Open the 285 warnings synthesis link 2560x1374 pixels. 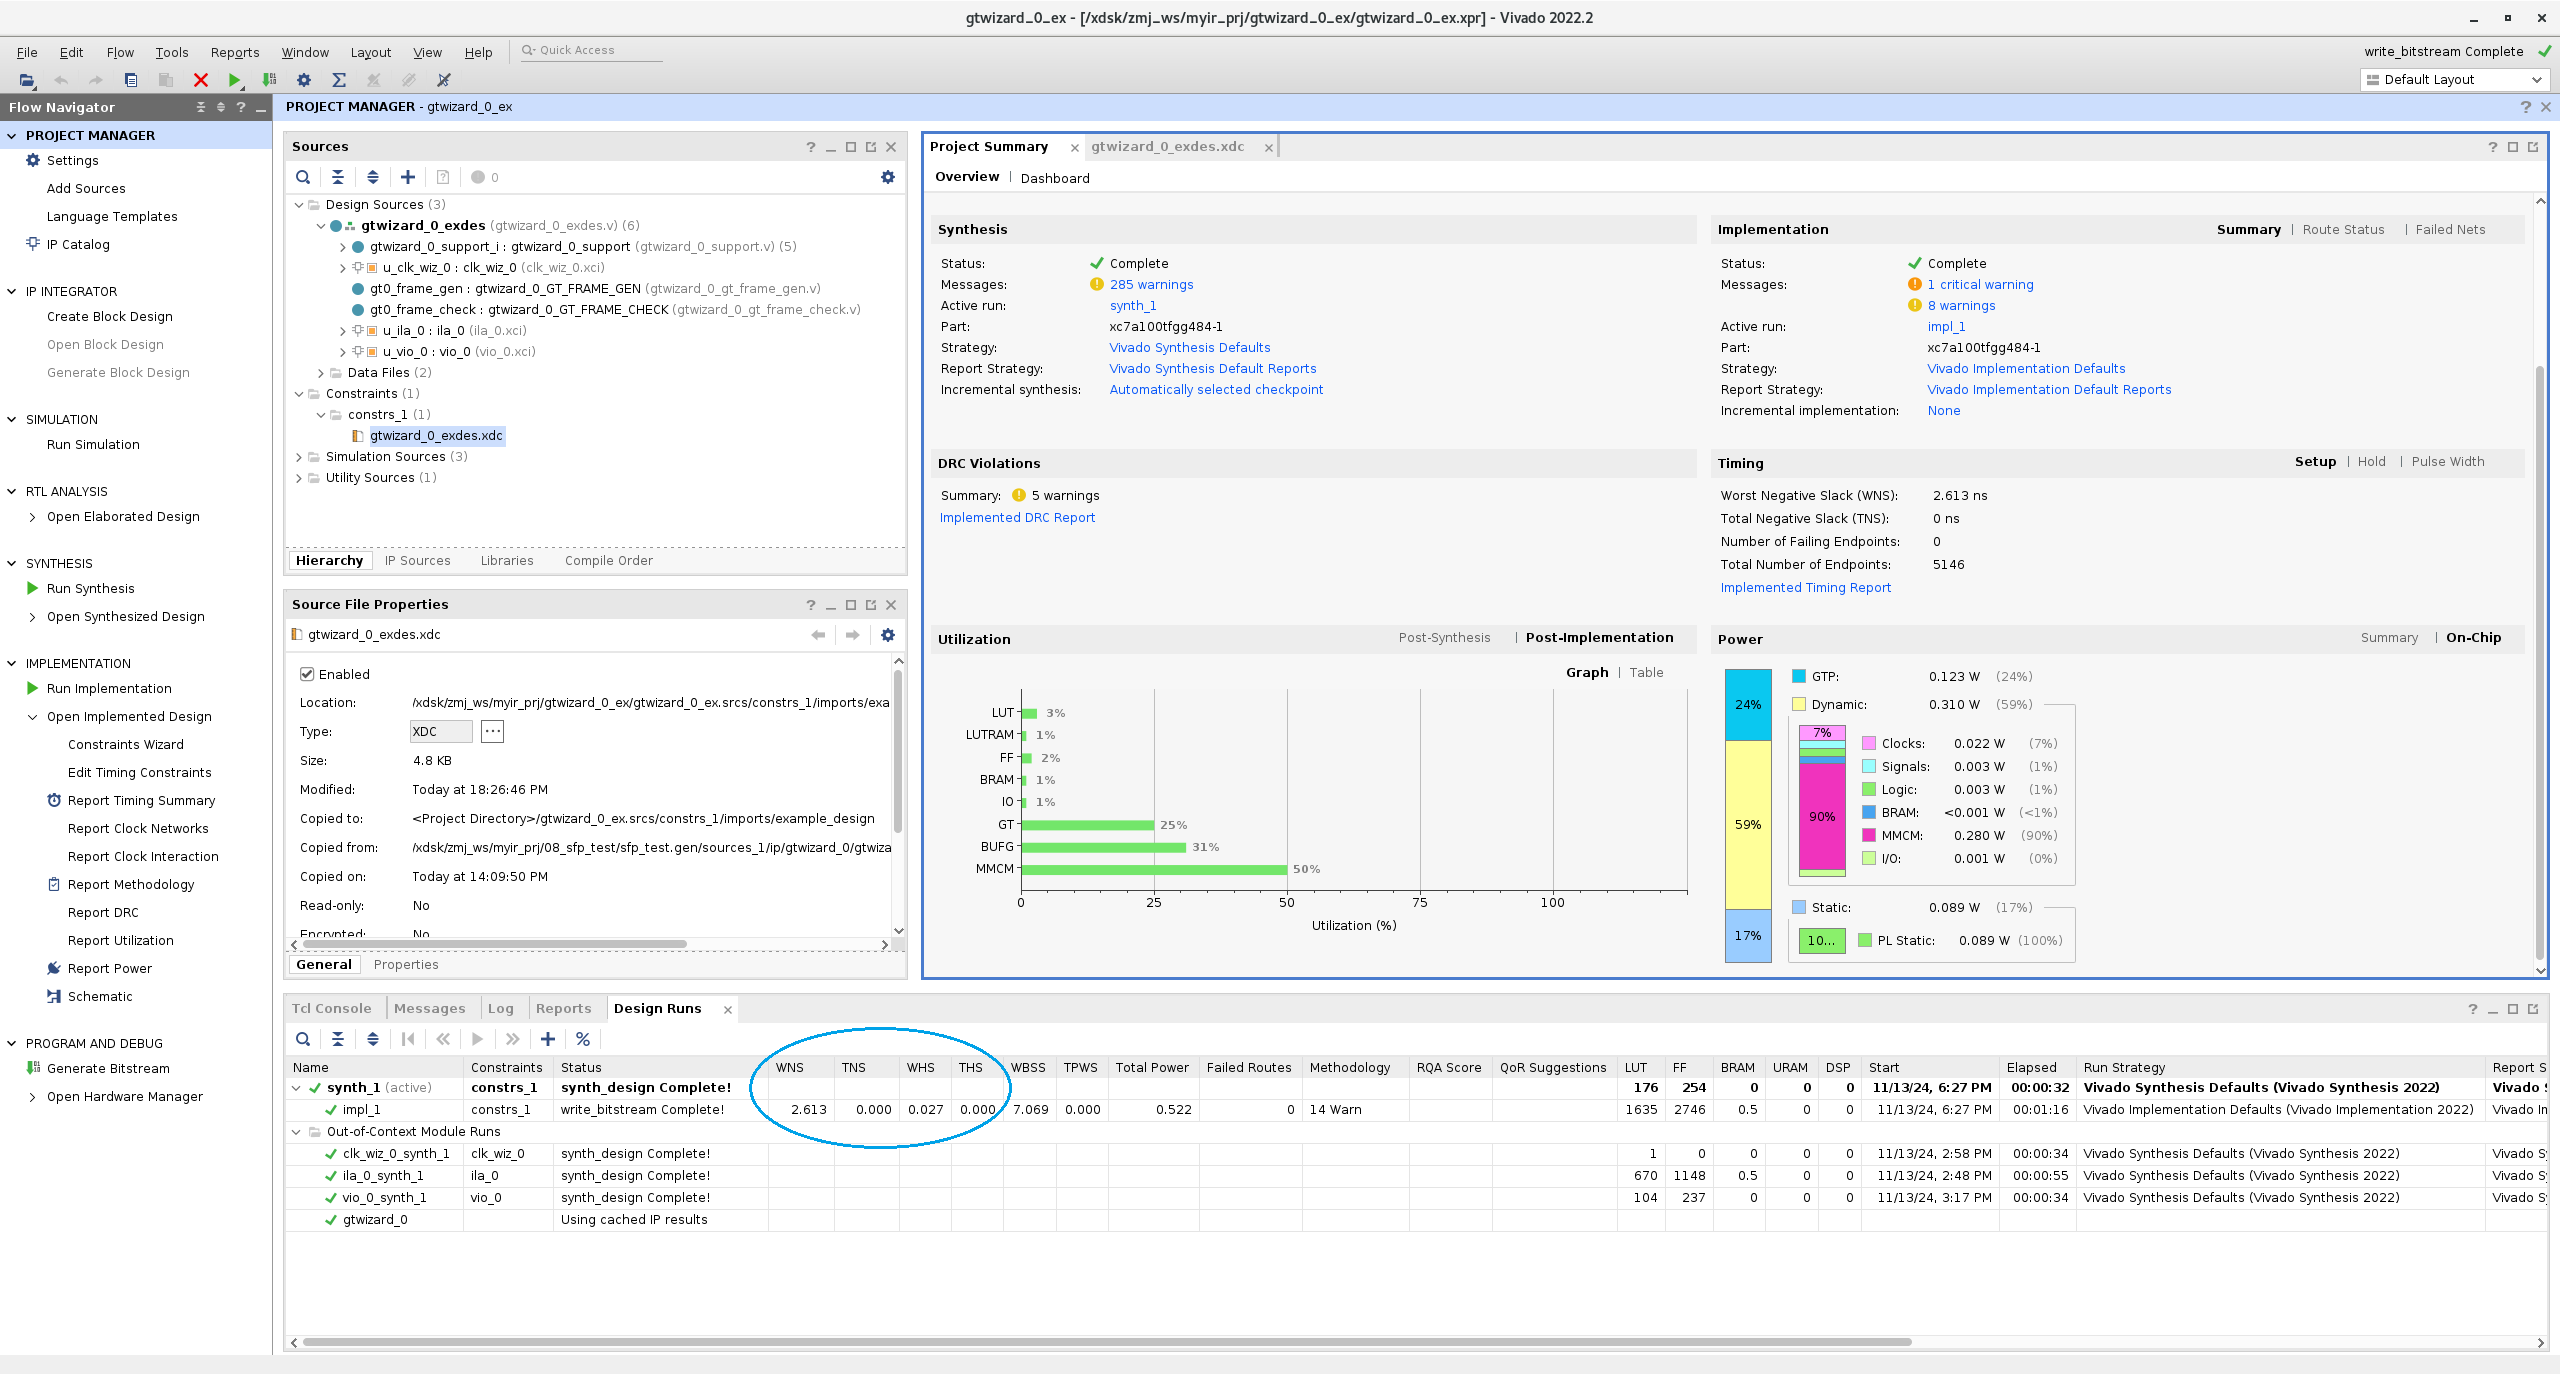(1151, 284)
